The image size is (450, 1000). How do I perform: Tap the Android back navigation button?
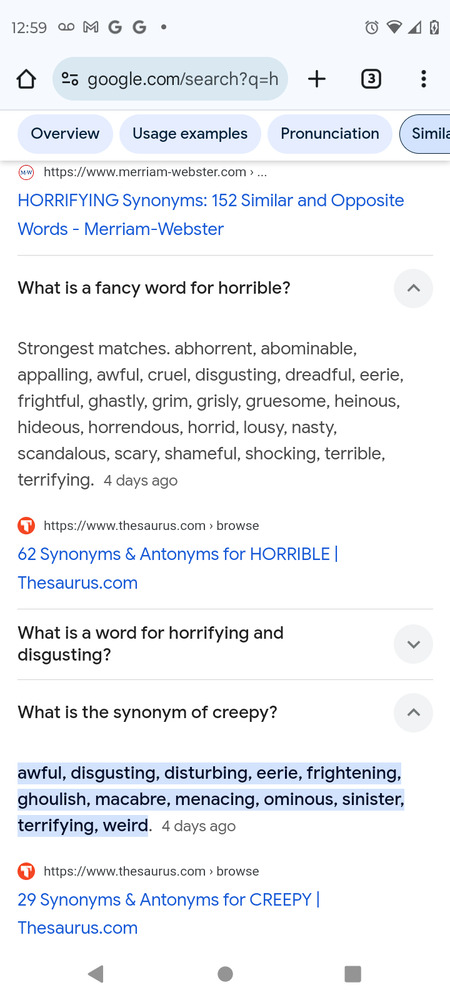pos(96,973)
